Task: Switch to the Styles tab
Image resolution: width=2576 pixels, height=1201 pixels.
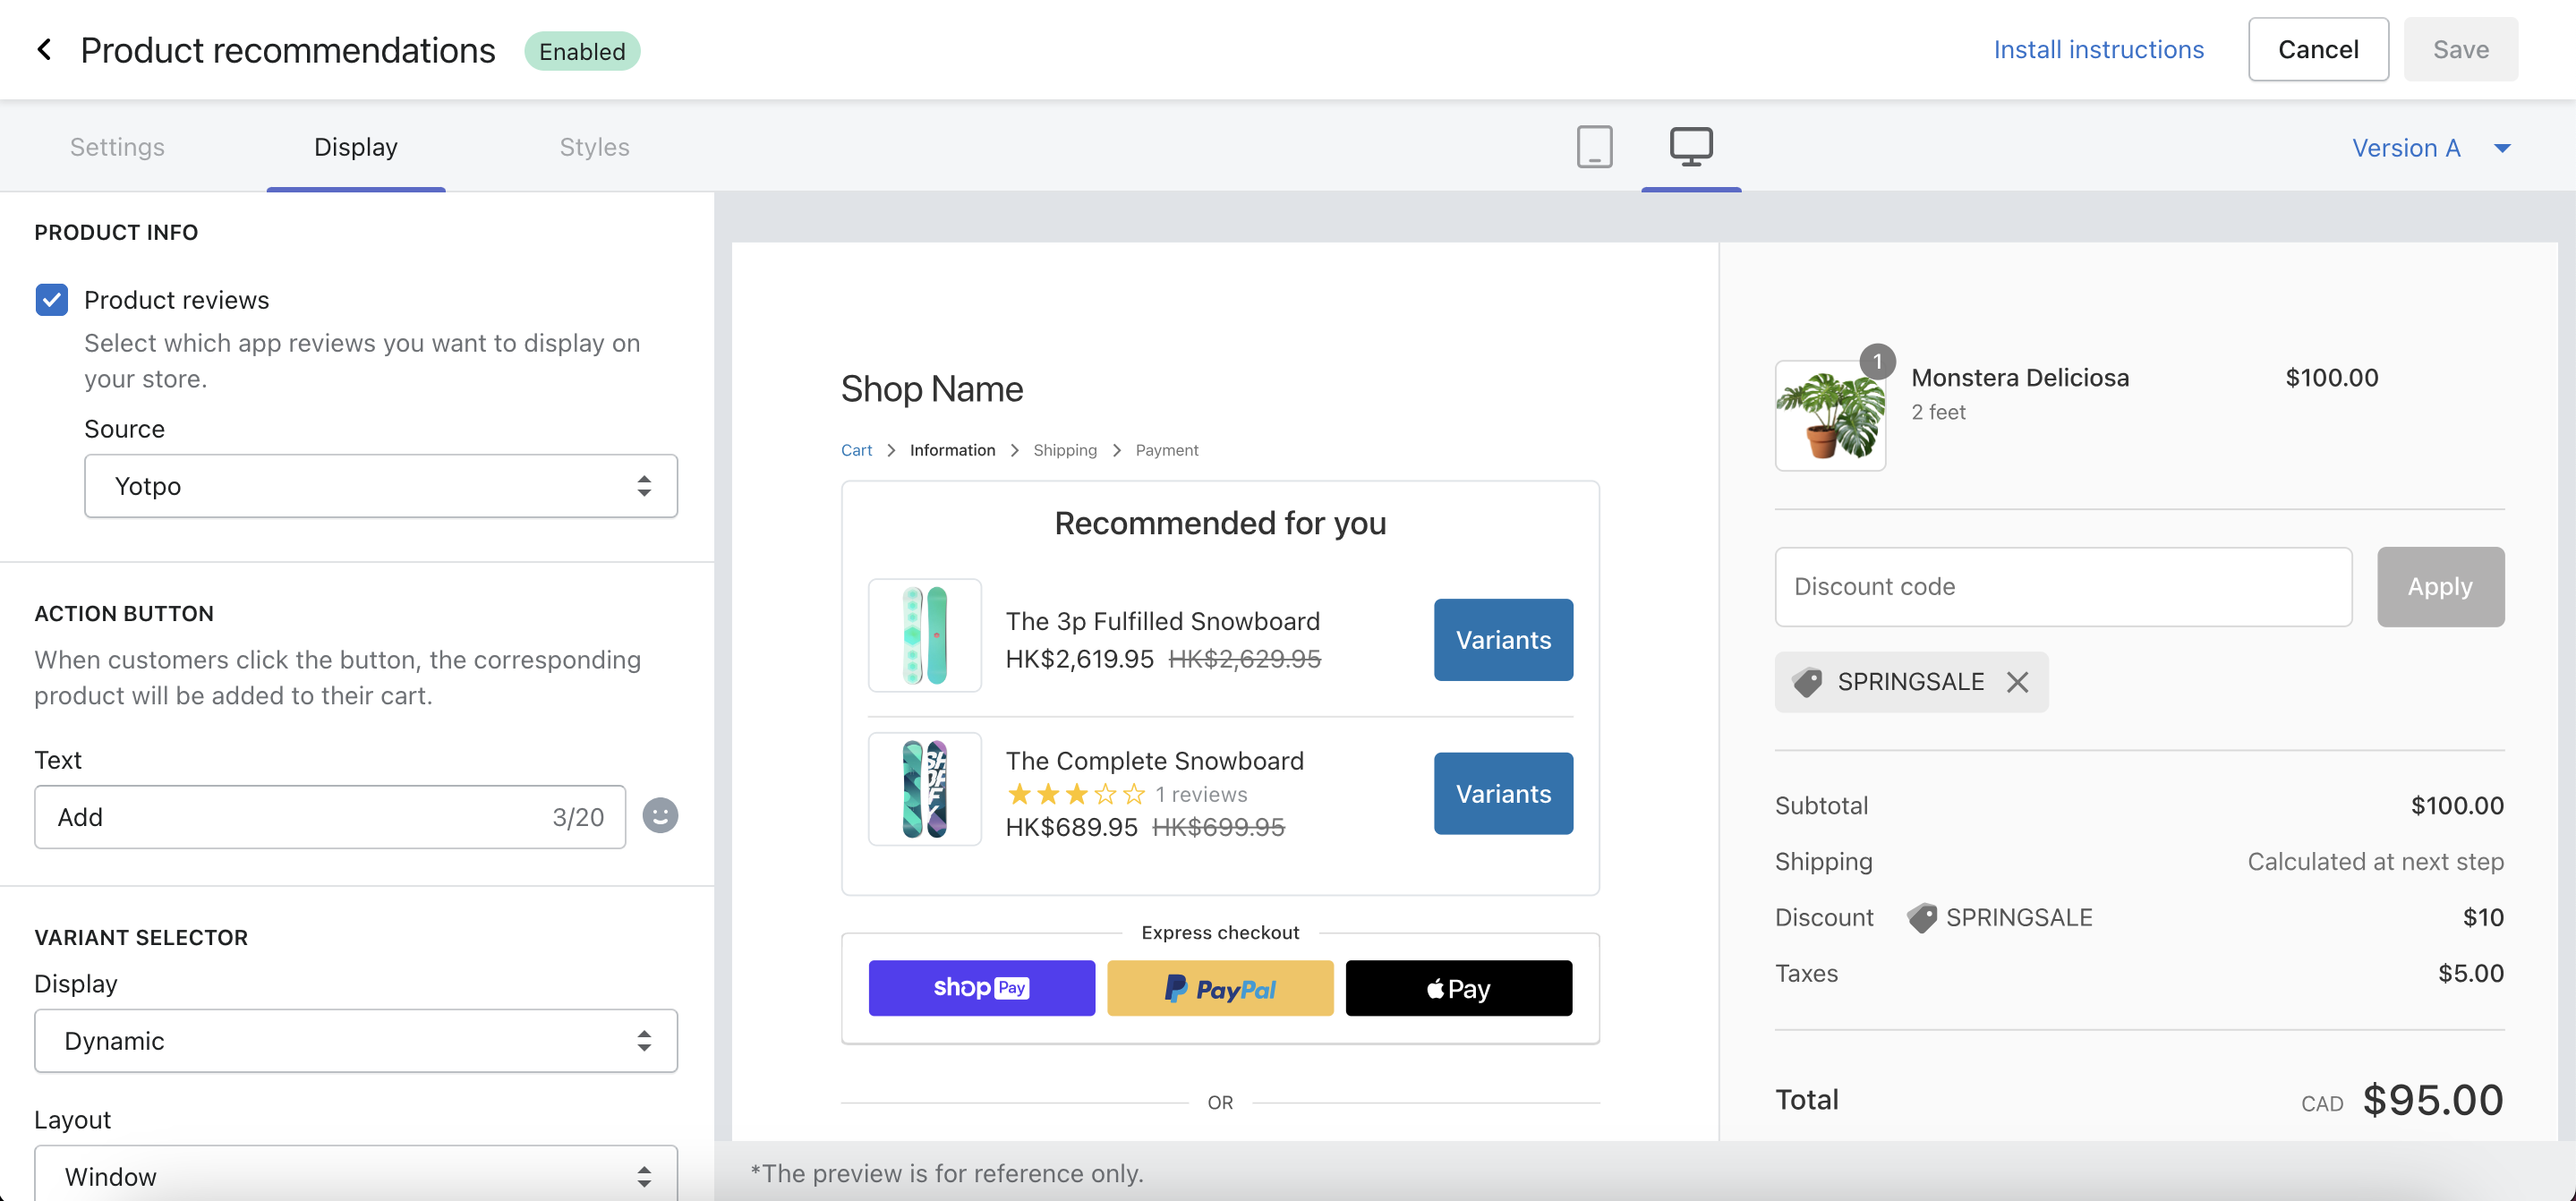Action: coord(594,147)
